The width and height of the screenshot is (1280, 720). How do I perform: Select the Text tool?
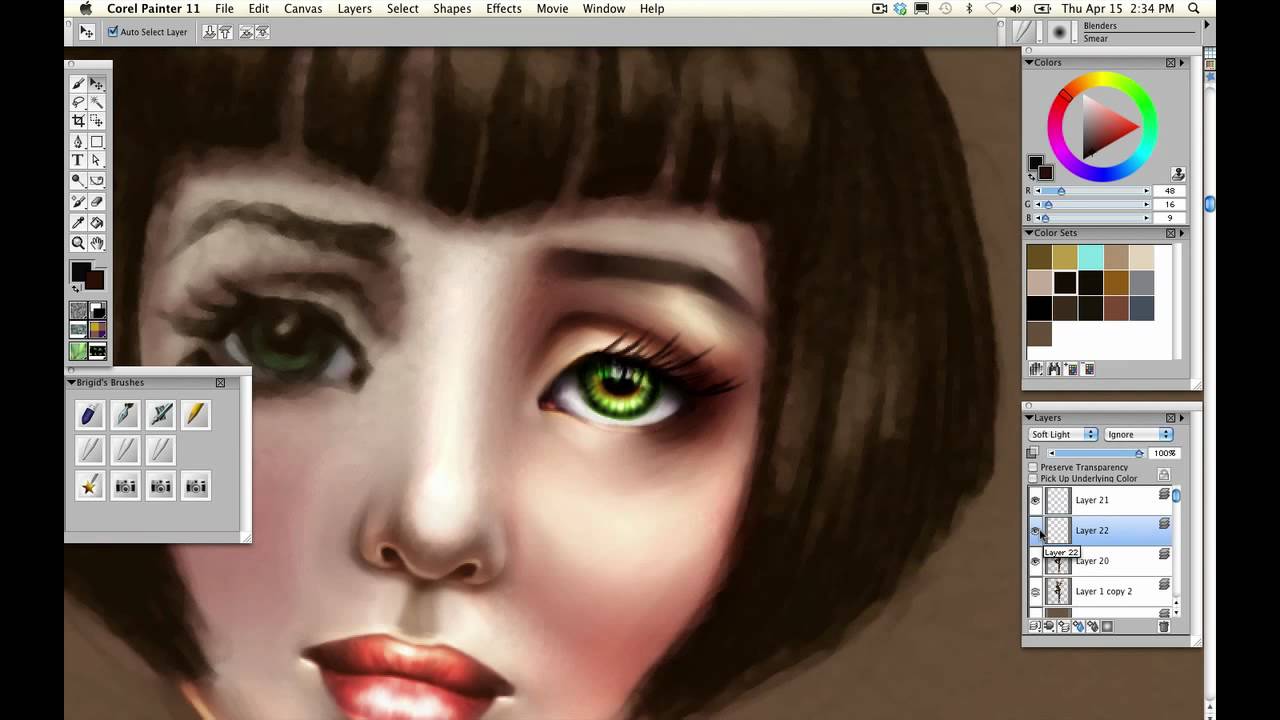click(x=78, y=160)
